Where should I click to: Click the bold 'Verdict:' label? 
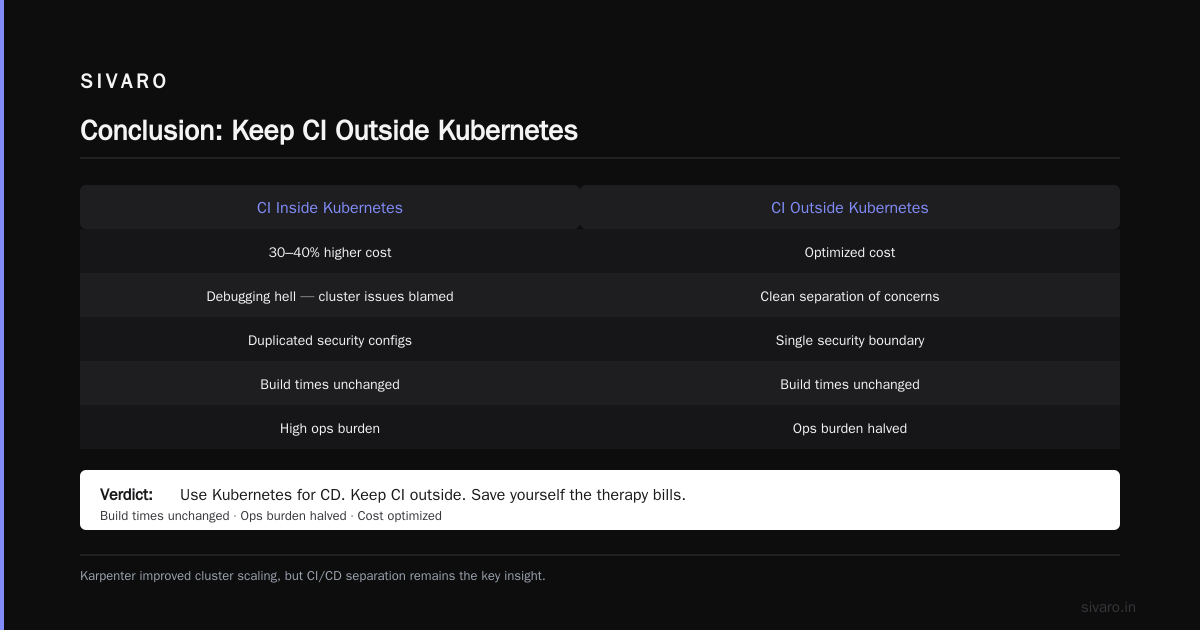126,495
